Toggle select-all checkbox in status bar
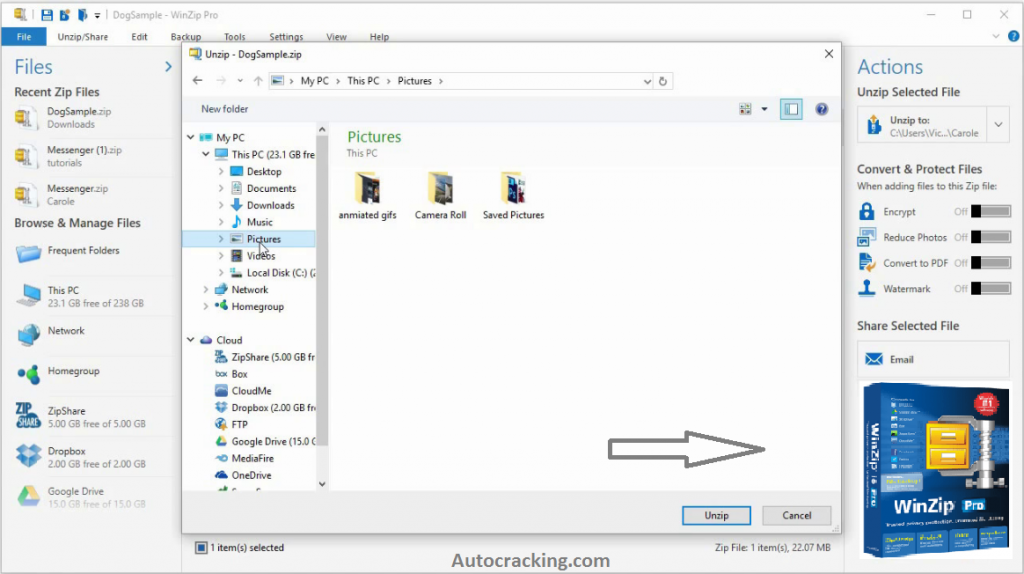This screenshot has width=1024, height=574. click(x=201, y=548)
